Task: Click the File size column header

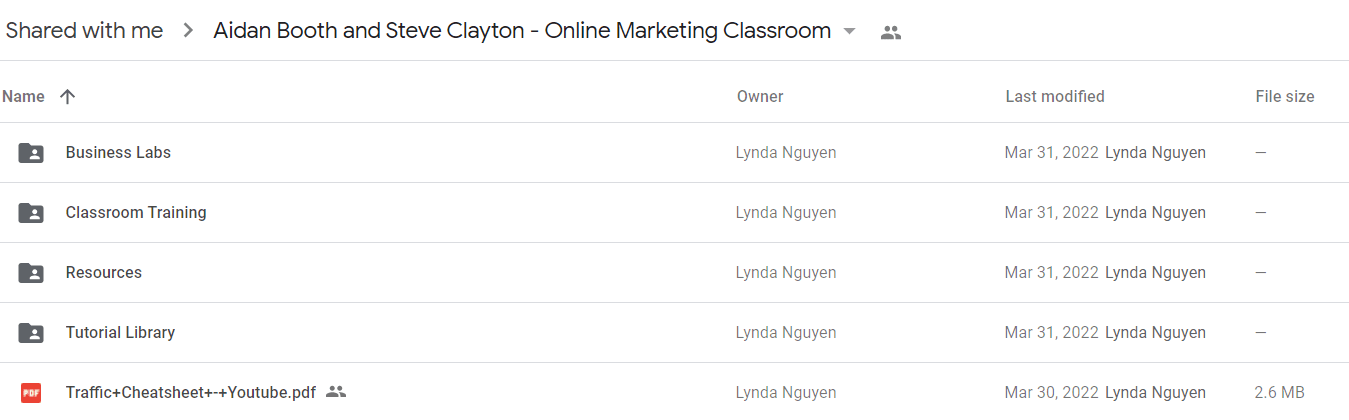Action: click(1285, 97)
